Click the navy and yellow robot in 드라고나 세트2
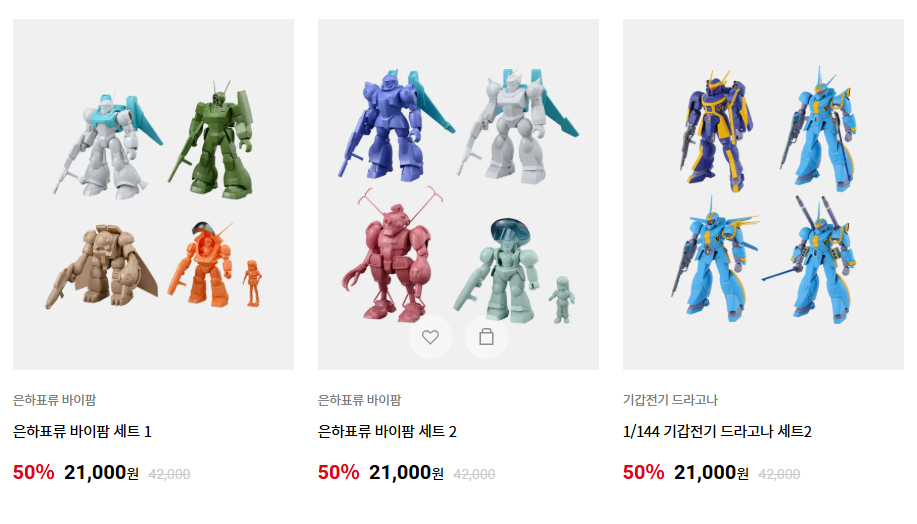The image size is (917, 524). coord(716,130)
